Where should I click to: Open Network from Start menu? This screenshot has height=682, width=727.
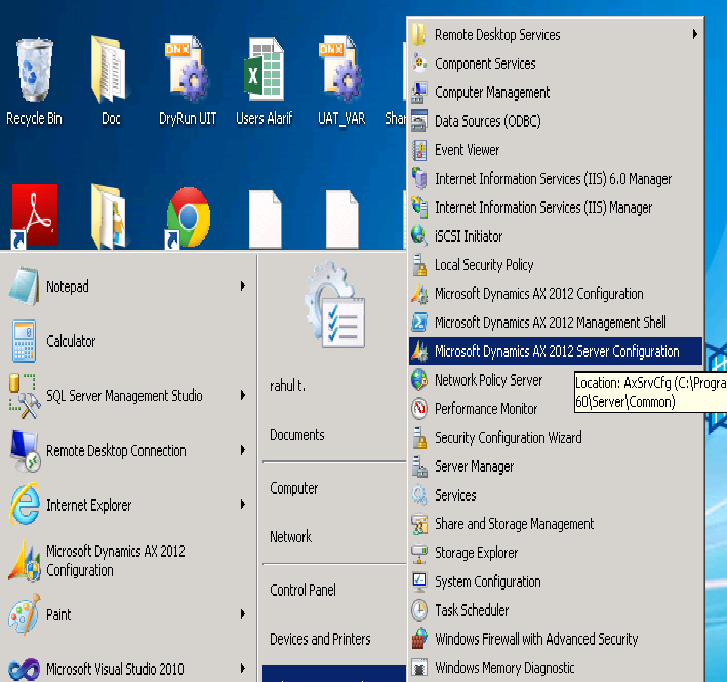(291, 536)
